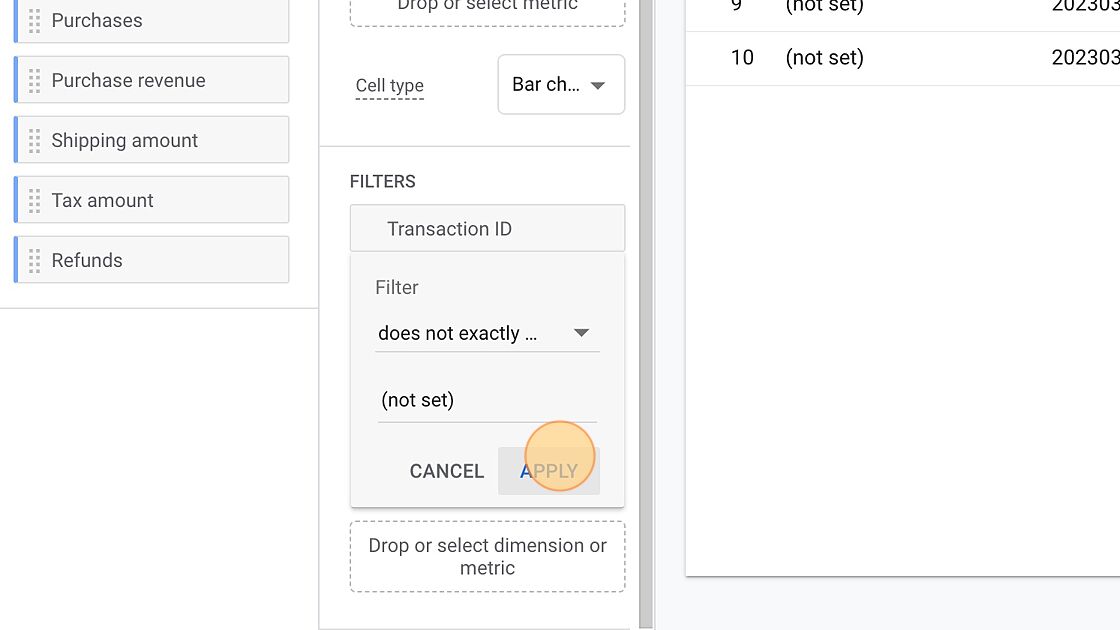Click the Refunds drag handle icon
1120x630 pixels.
[35, 261]
